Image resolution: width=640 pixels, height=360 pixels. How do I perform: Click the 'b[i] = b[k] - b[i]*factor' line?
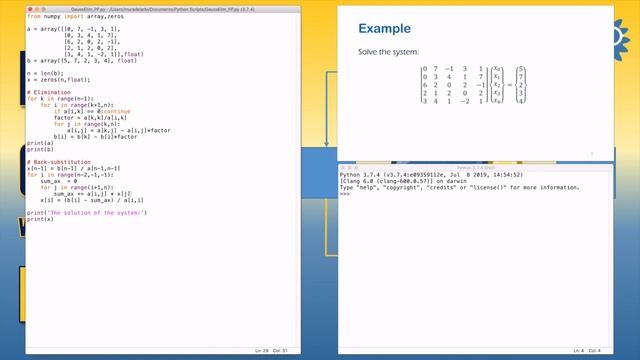click(x=96, y=137)
